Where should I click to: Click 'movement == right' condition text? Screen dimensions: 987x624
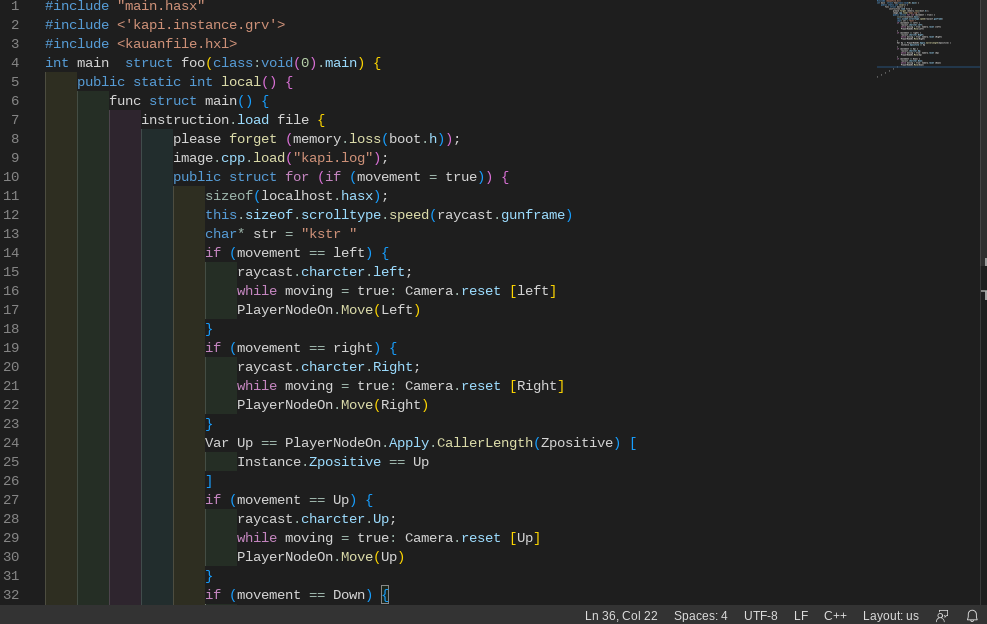point(305,348)
